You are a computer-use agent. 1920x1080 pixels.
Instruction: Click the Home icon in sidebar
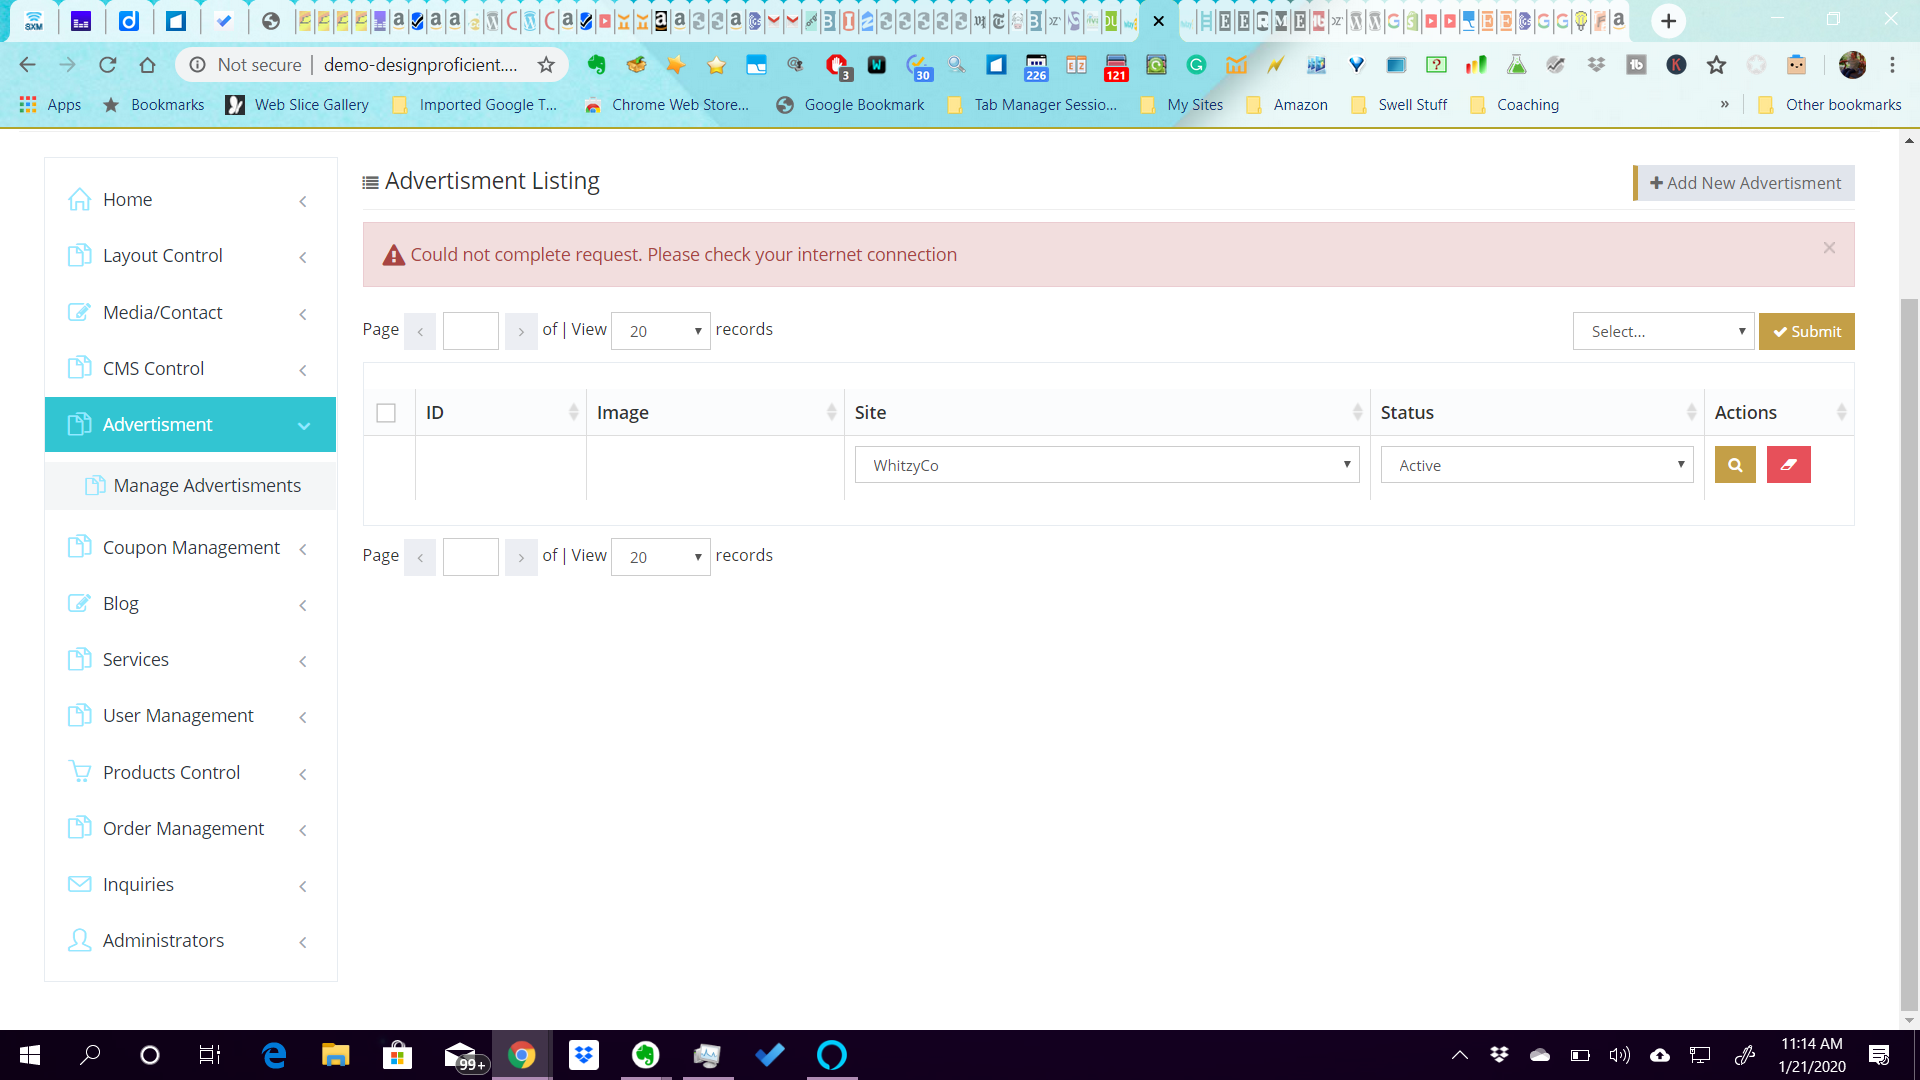point(79,200)
